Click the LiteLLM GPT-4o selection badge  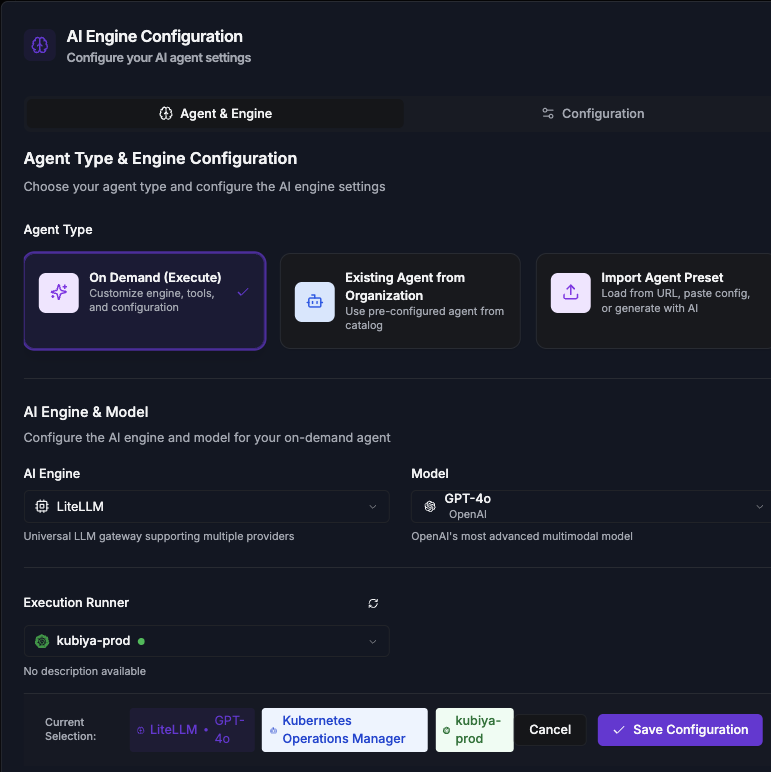[192, 730]
